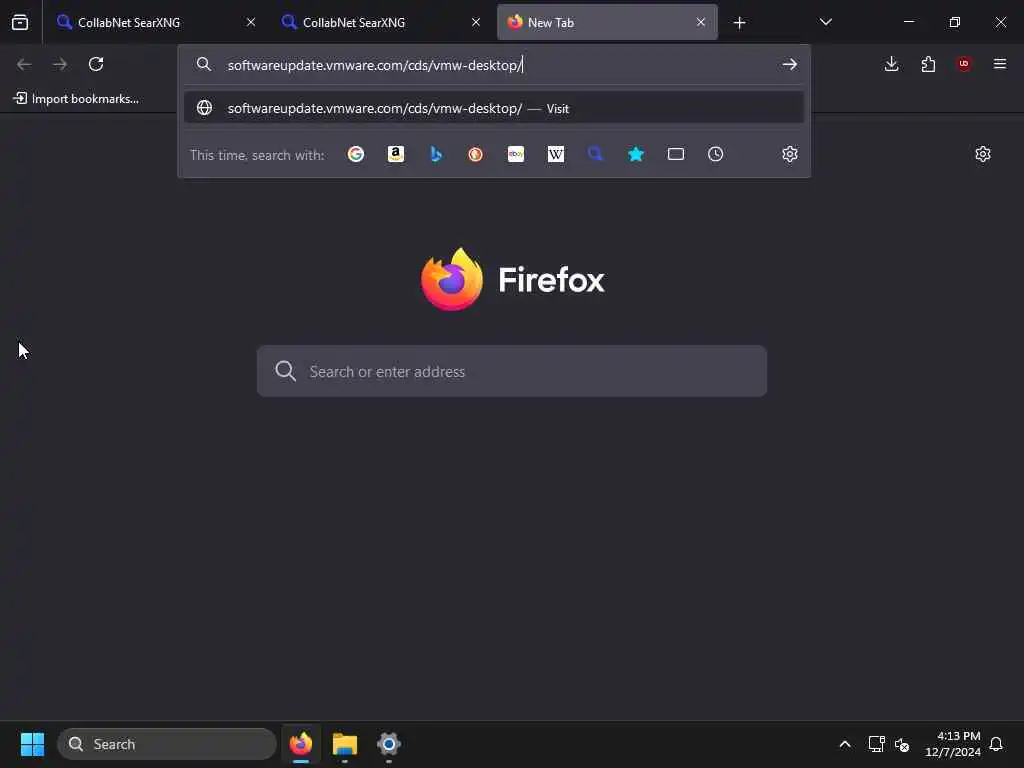Open Settings from the taskbar

(x=389, y=744)
